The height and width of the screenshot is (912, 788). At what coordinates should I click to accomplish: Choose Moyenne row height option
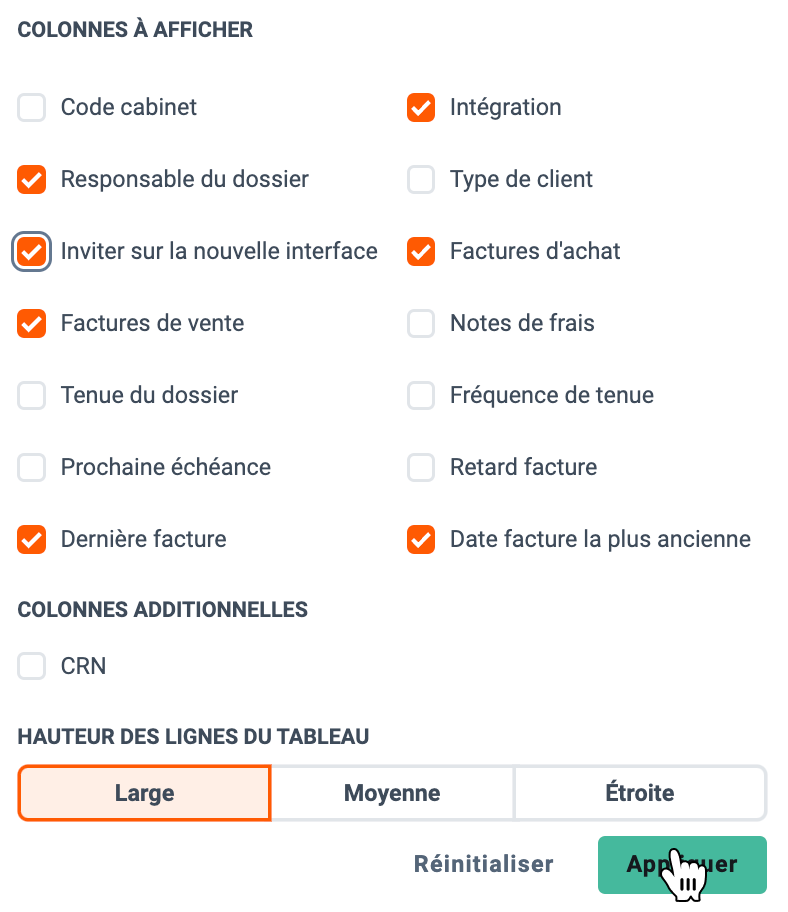pos(393,793)
